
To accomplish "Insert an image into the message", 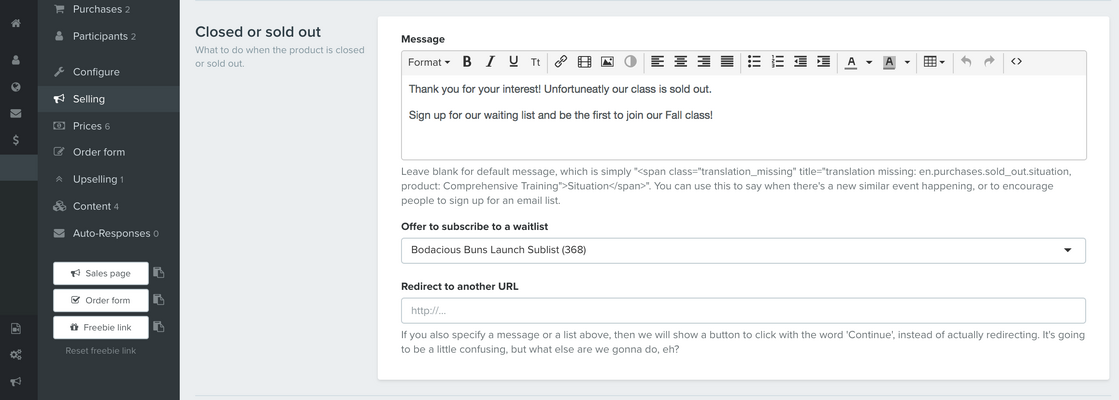I will (607, 62).
